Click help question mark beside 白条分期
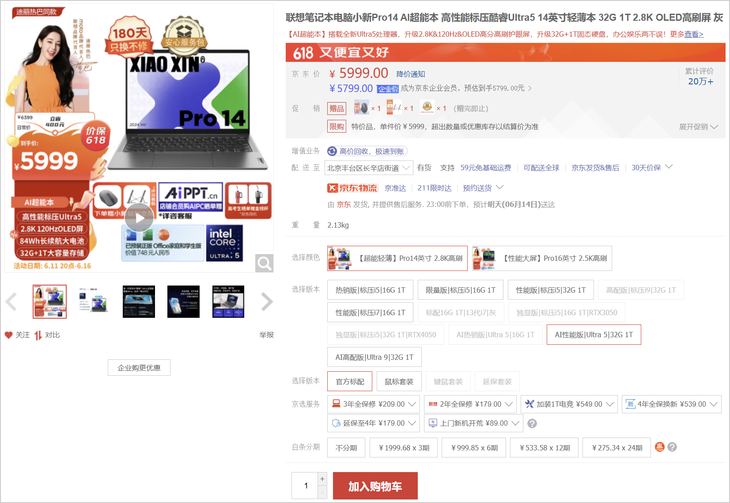This screenshot has height=503, width=730. pos(672,447)
